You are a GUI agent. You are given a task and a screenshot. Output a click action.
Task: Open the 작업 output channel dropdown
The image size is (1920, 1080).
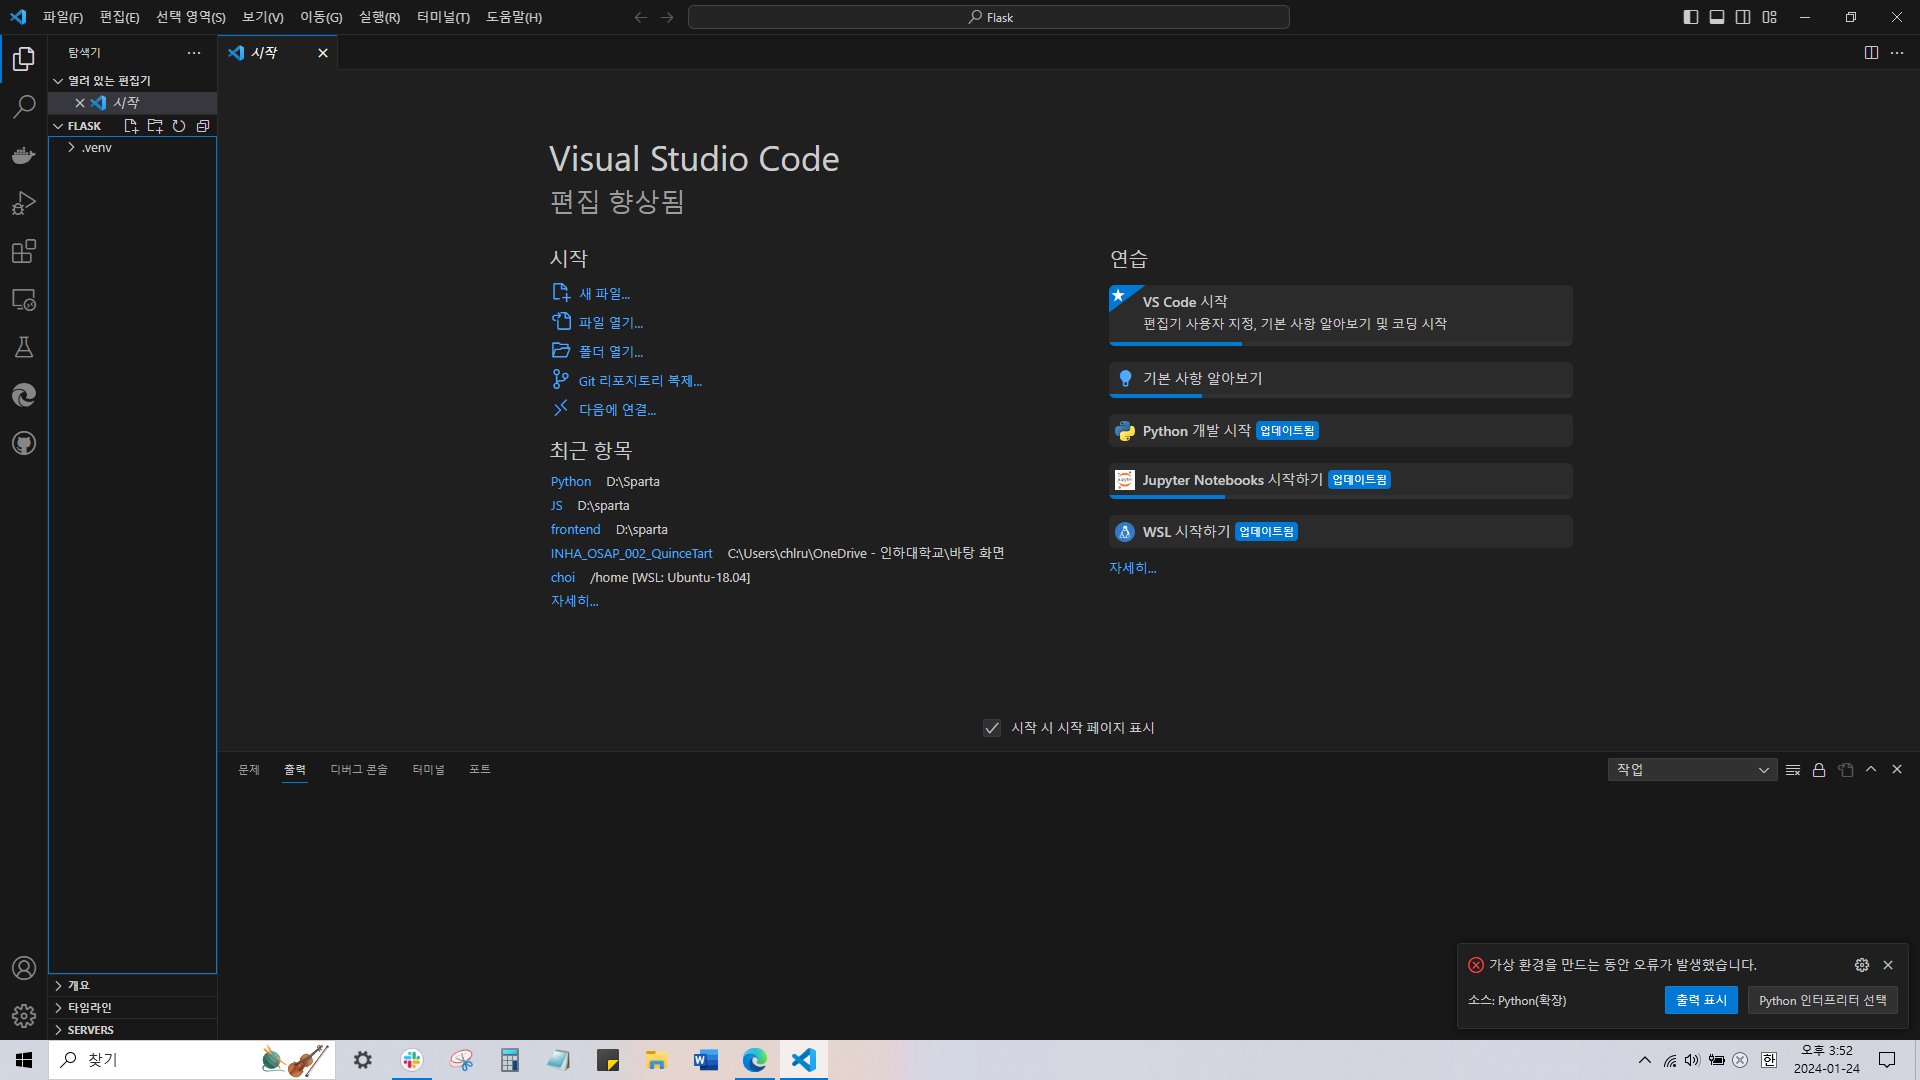[1692, 770]
